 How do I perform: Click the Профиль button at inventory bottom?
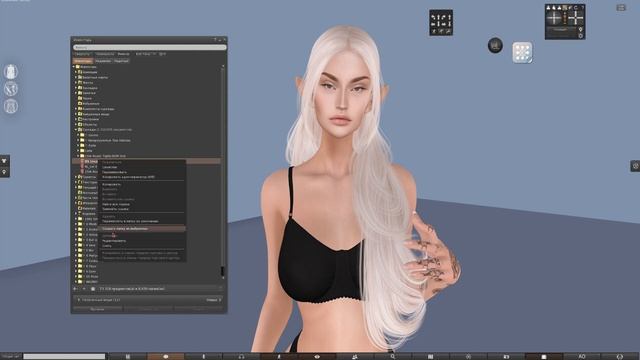point(98,309)
